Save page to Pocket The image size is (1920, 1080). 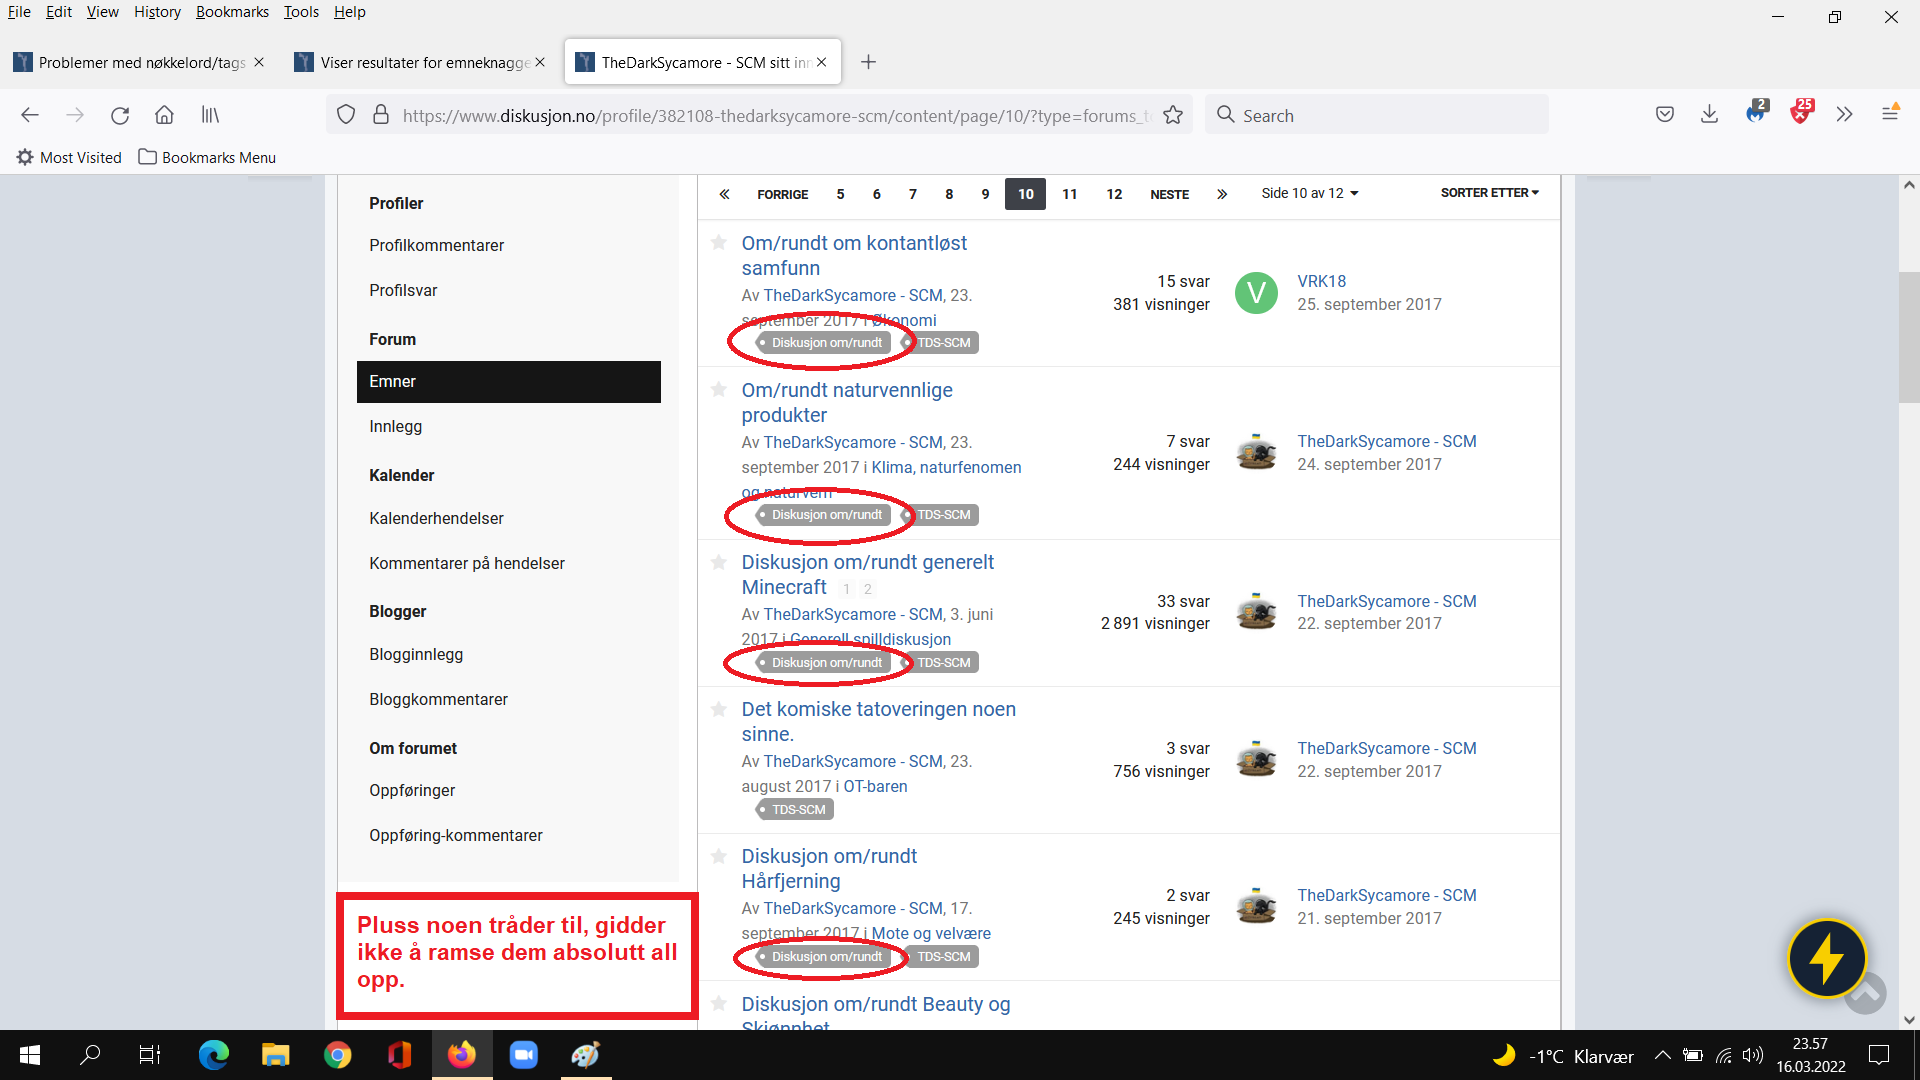click(1665, 115)
